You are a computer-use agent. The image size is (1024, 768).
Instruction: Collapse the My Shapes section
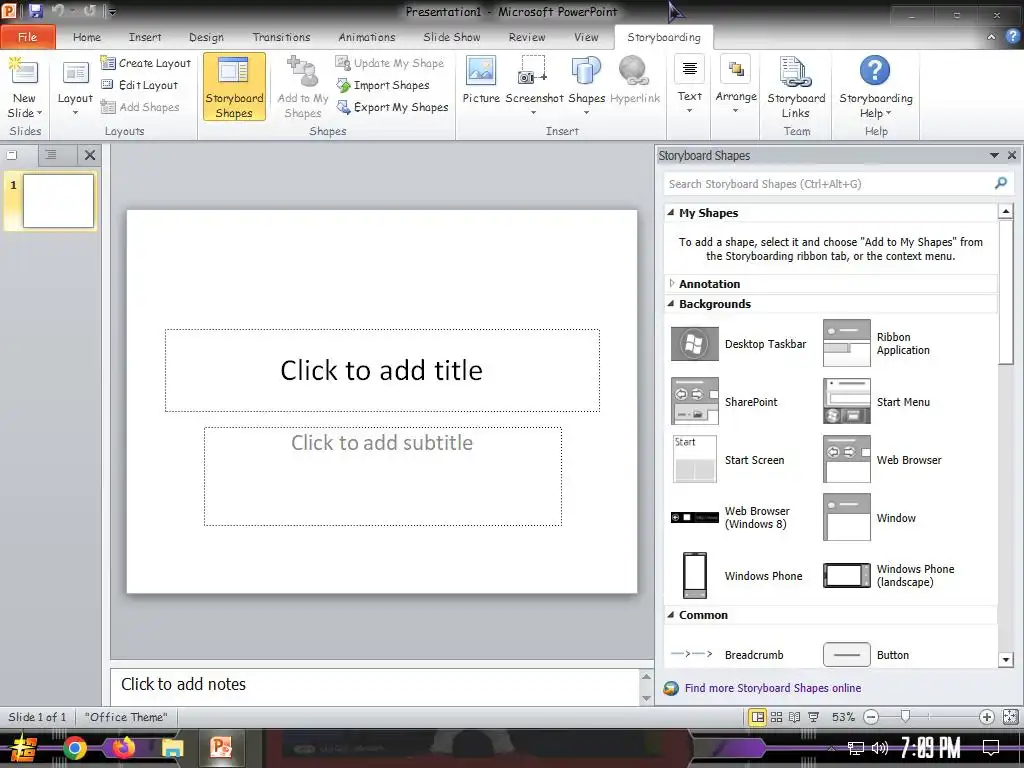[x=670, y=212]
